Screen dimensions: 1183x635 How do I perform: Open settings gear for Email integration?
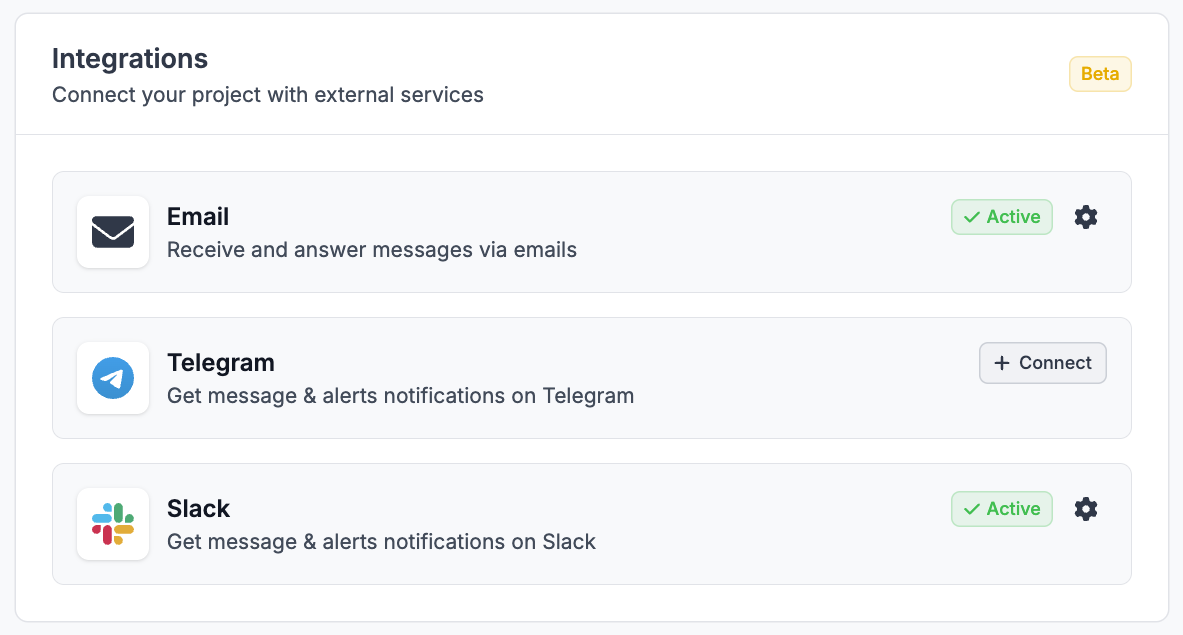pos(1086,217)
